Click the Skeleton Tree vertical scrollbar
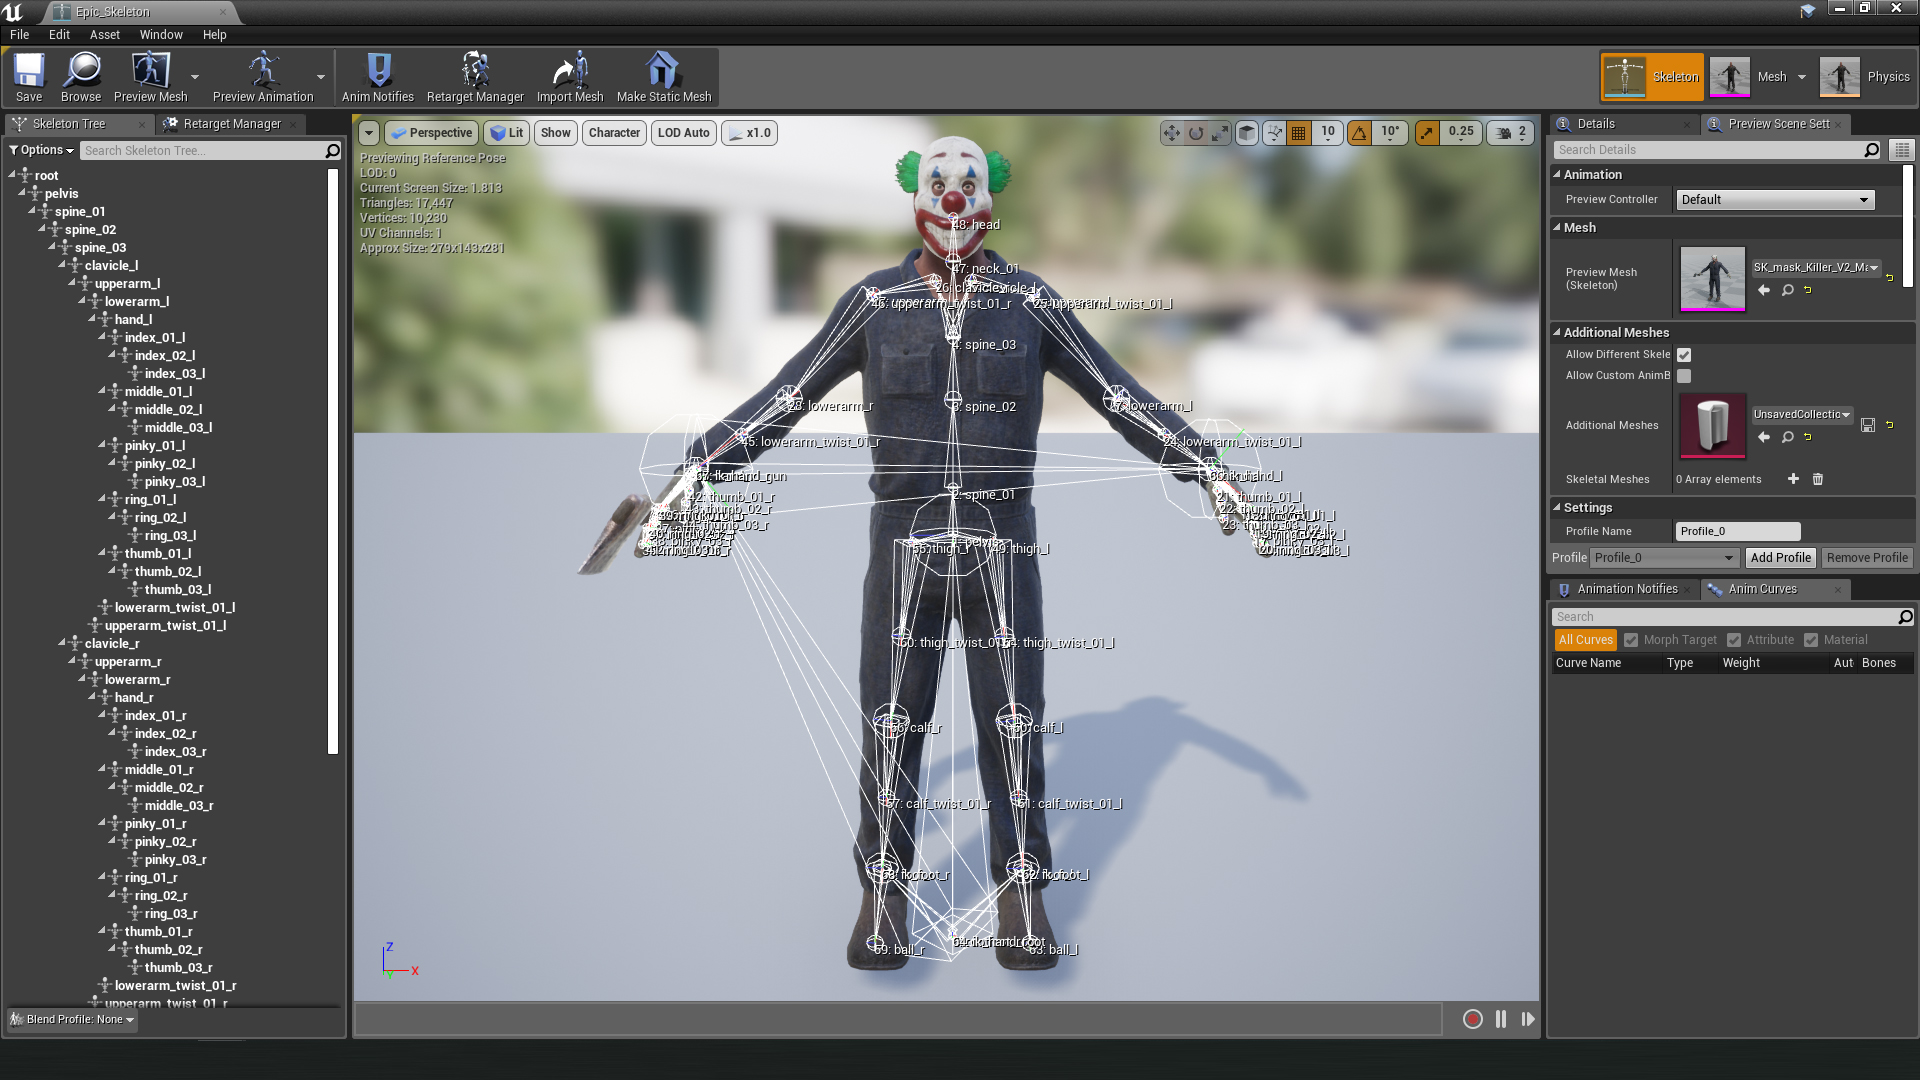This screenshot has height=1080, width=1920. pos(333,460)
